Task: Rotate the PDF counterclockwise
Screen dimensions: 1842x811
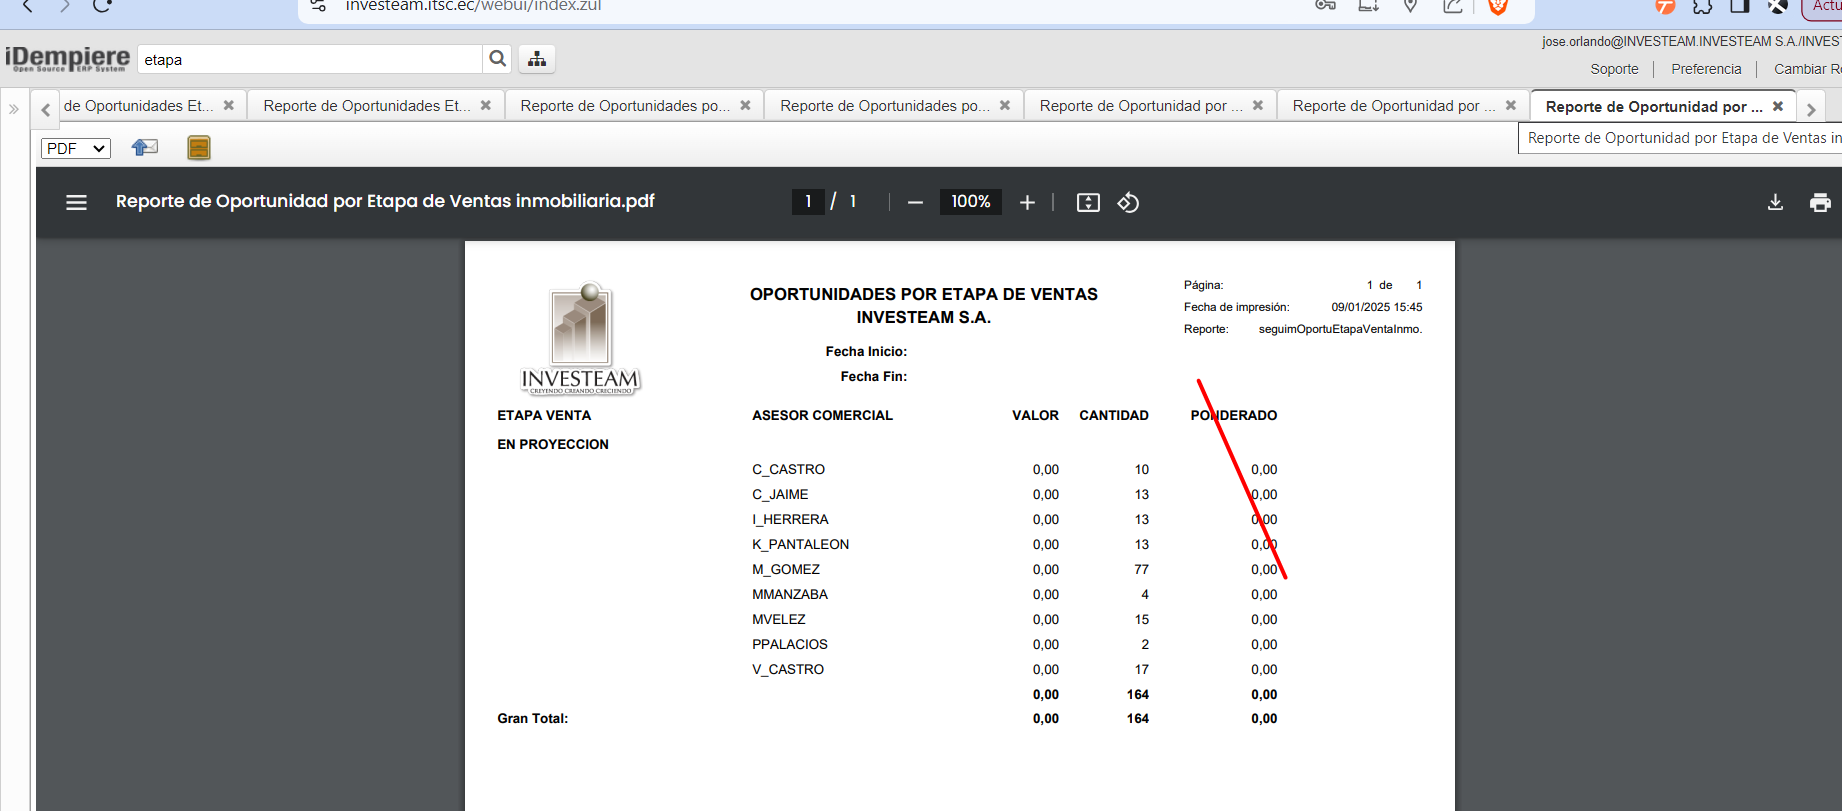Action: pyautogui.click(x=1128, y=202)
